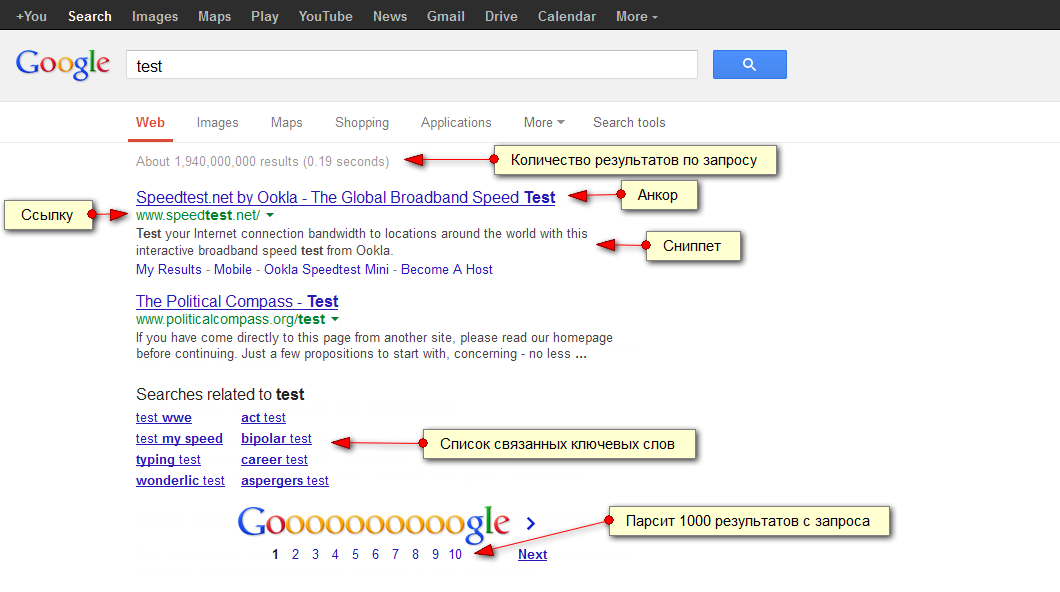Open dropdown arrow next to www.speedtest.net/

[270, 216]
